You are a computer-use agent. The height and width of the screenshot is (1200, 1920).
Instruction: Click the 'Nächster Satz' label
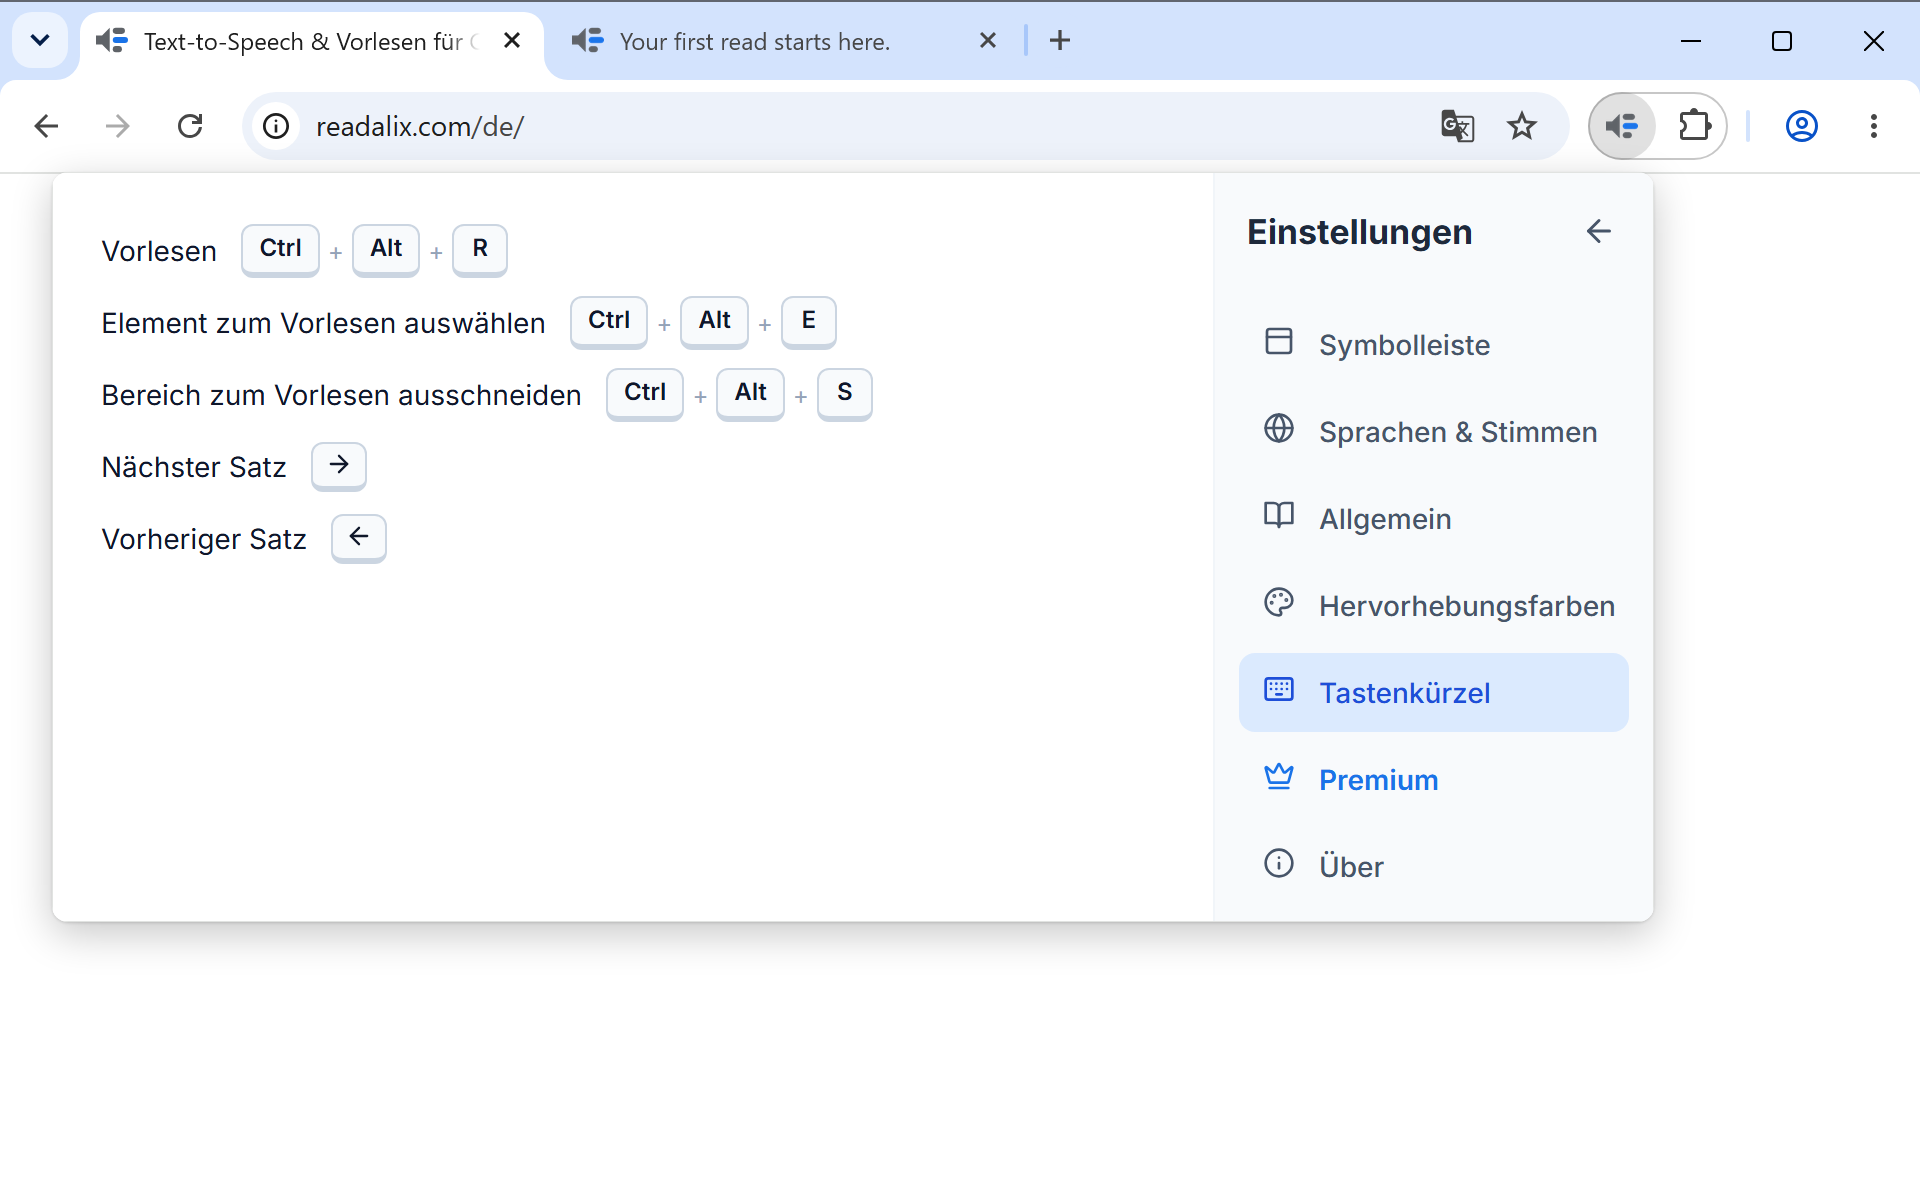(194, 467)
